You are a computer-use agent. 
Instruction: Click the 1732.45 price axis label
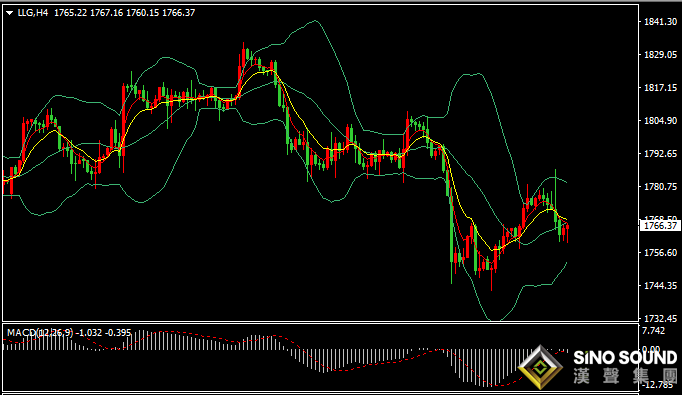660,319
